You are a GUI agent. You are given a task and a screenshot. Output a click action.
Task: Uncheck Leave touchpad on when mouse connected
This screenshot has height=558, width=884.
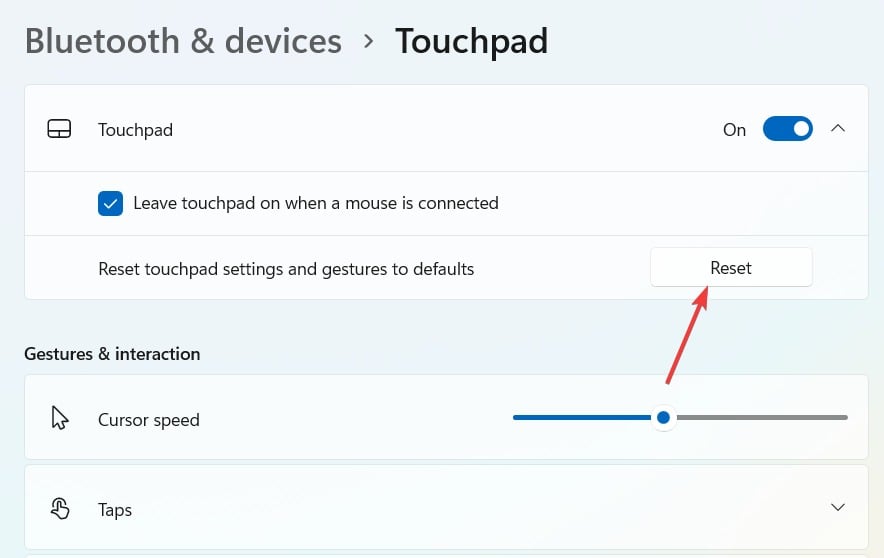pos(110,203)
